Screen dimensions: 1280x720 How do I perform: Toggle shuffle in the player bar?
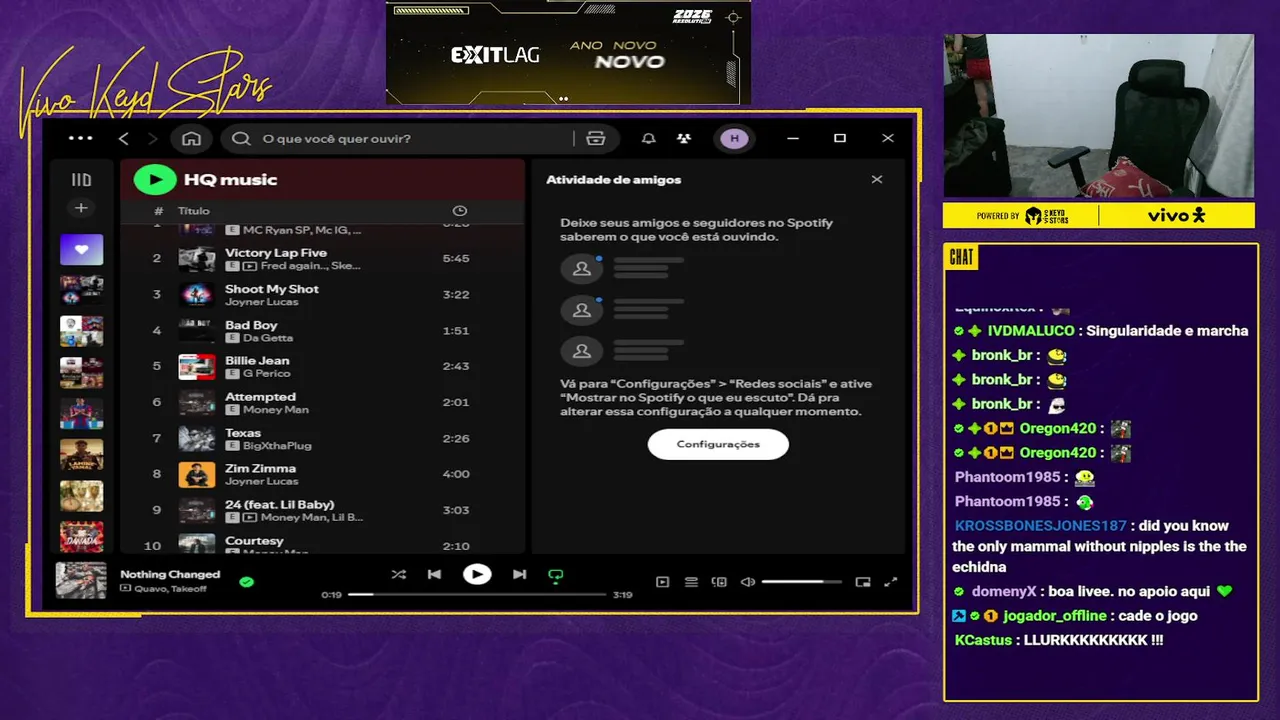(x=399, y=575)
